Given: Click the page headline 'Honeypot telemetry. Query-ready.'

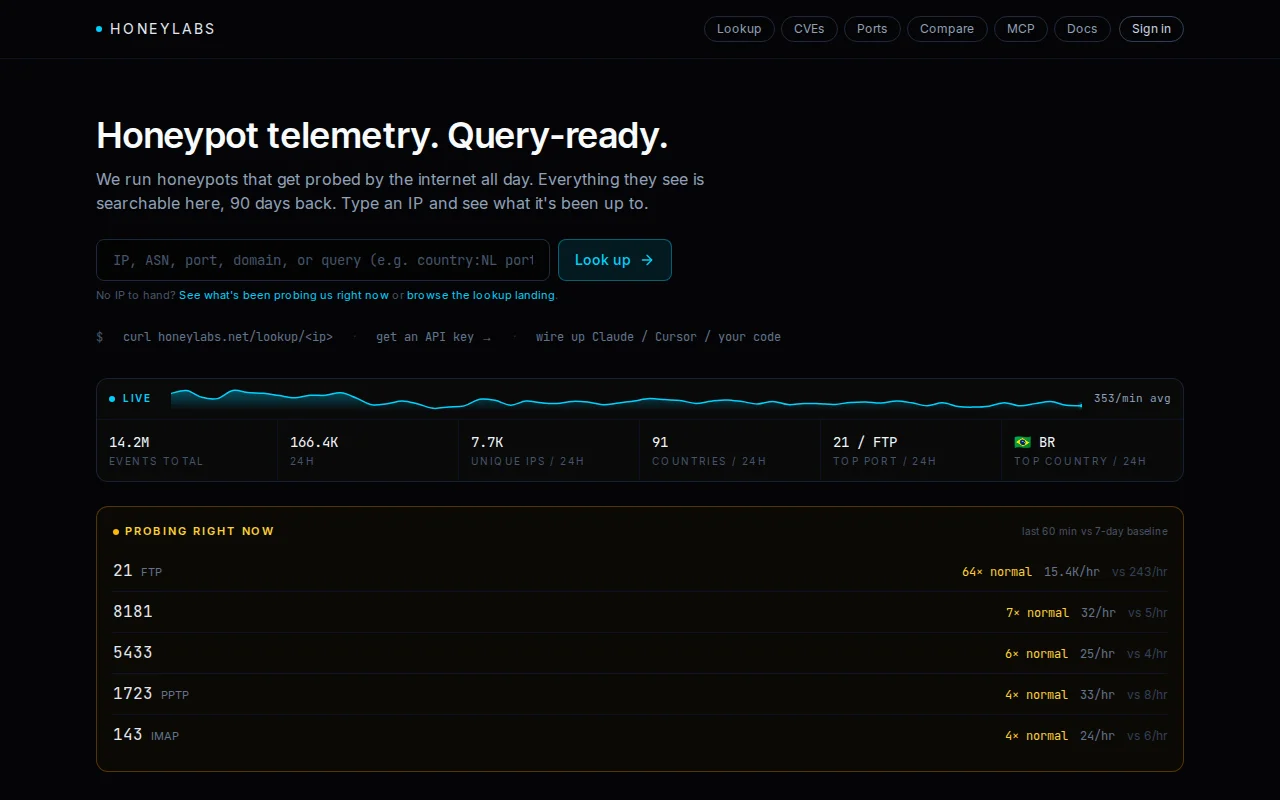Looking at the screenshot, I should (x=382, y=135).
